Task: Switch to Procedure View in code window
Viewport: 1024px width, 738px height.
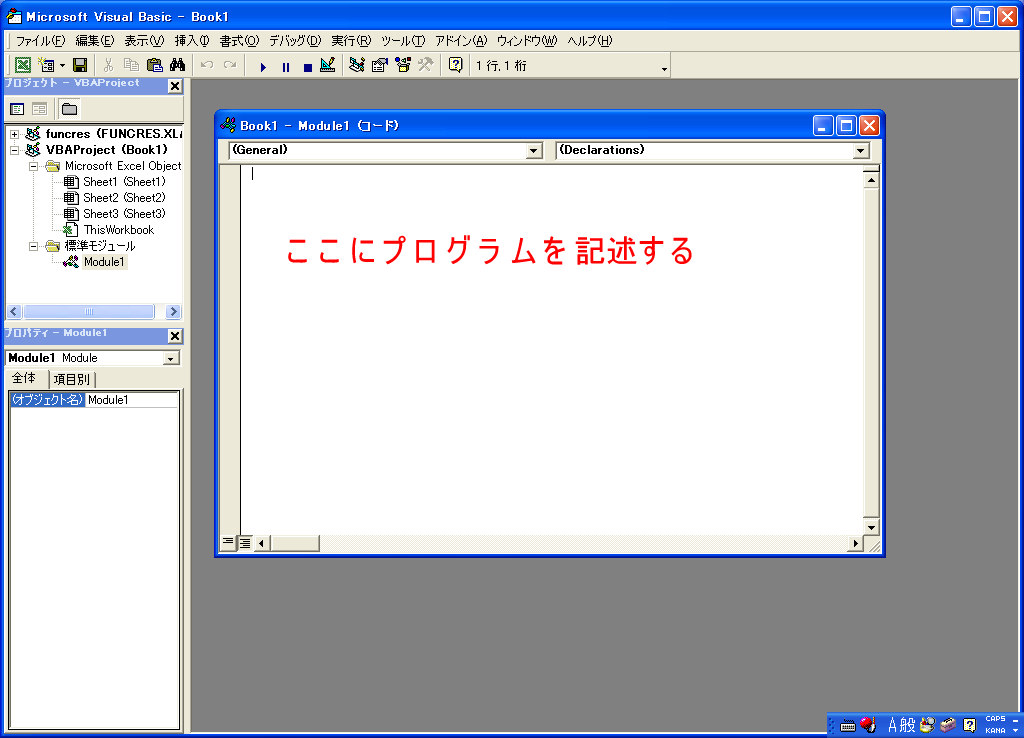Action: click(x=228, y=543)
